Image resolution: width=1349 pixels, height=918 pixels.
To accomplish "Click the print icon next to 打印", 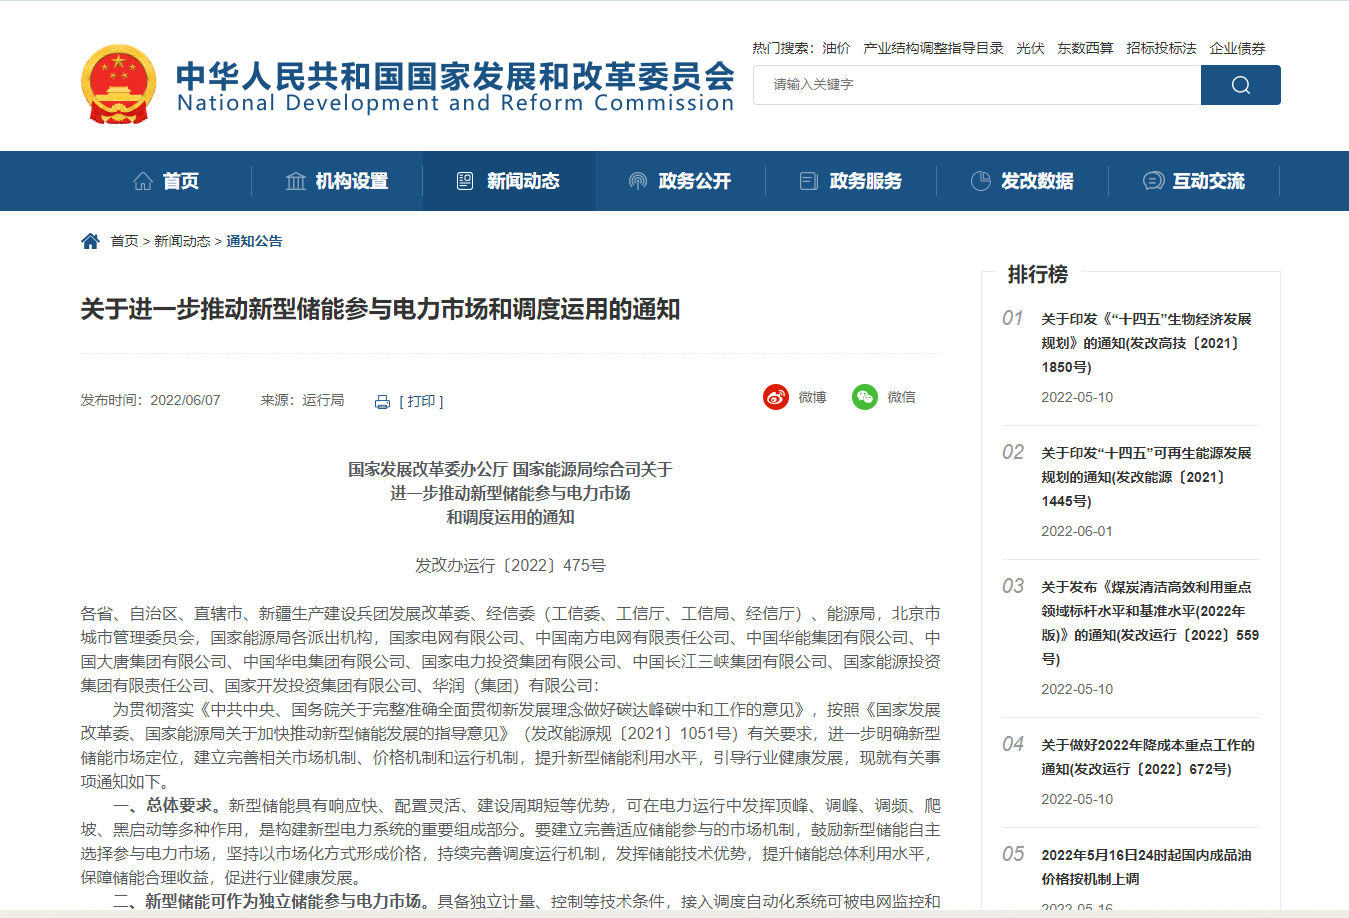I will [381, 401].
